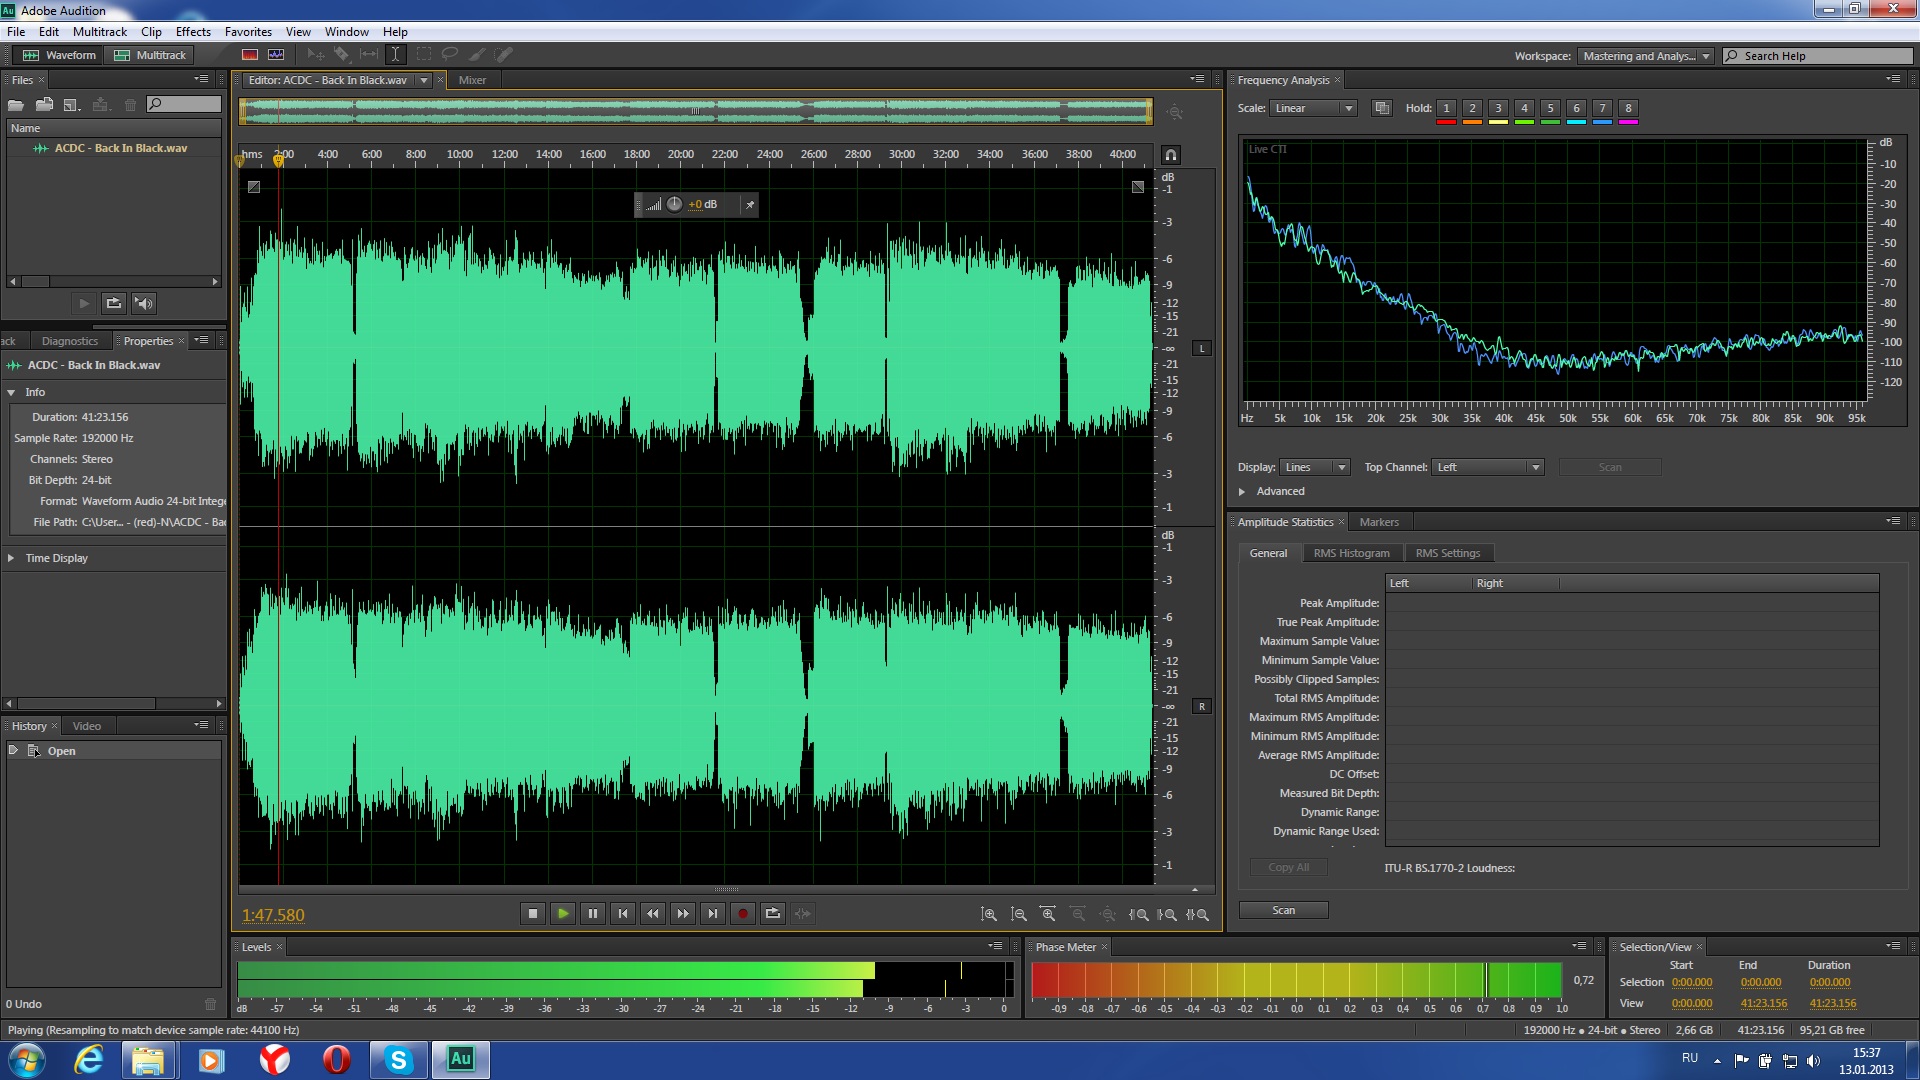The image size is (1920, 1080).
Task: Zoom out amplitude
Action: click(1019, 914)
